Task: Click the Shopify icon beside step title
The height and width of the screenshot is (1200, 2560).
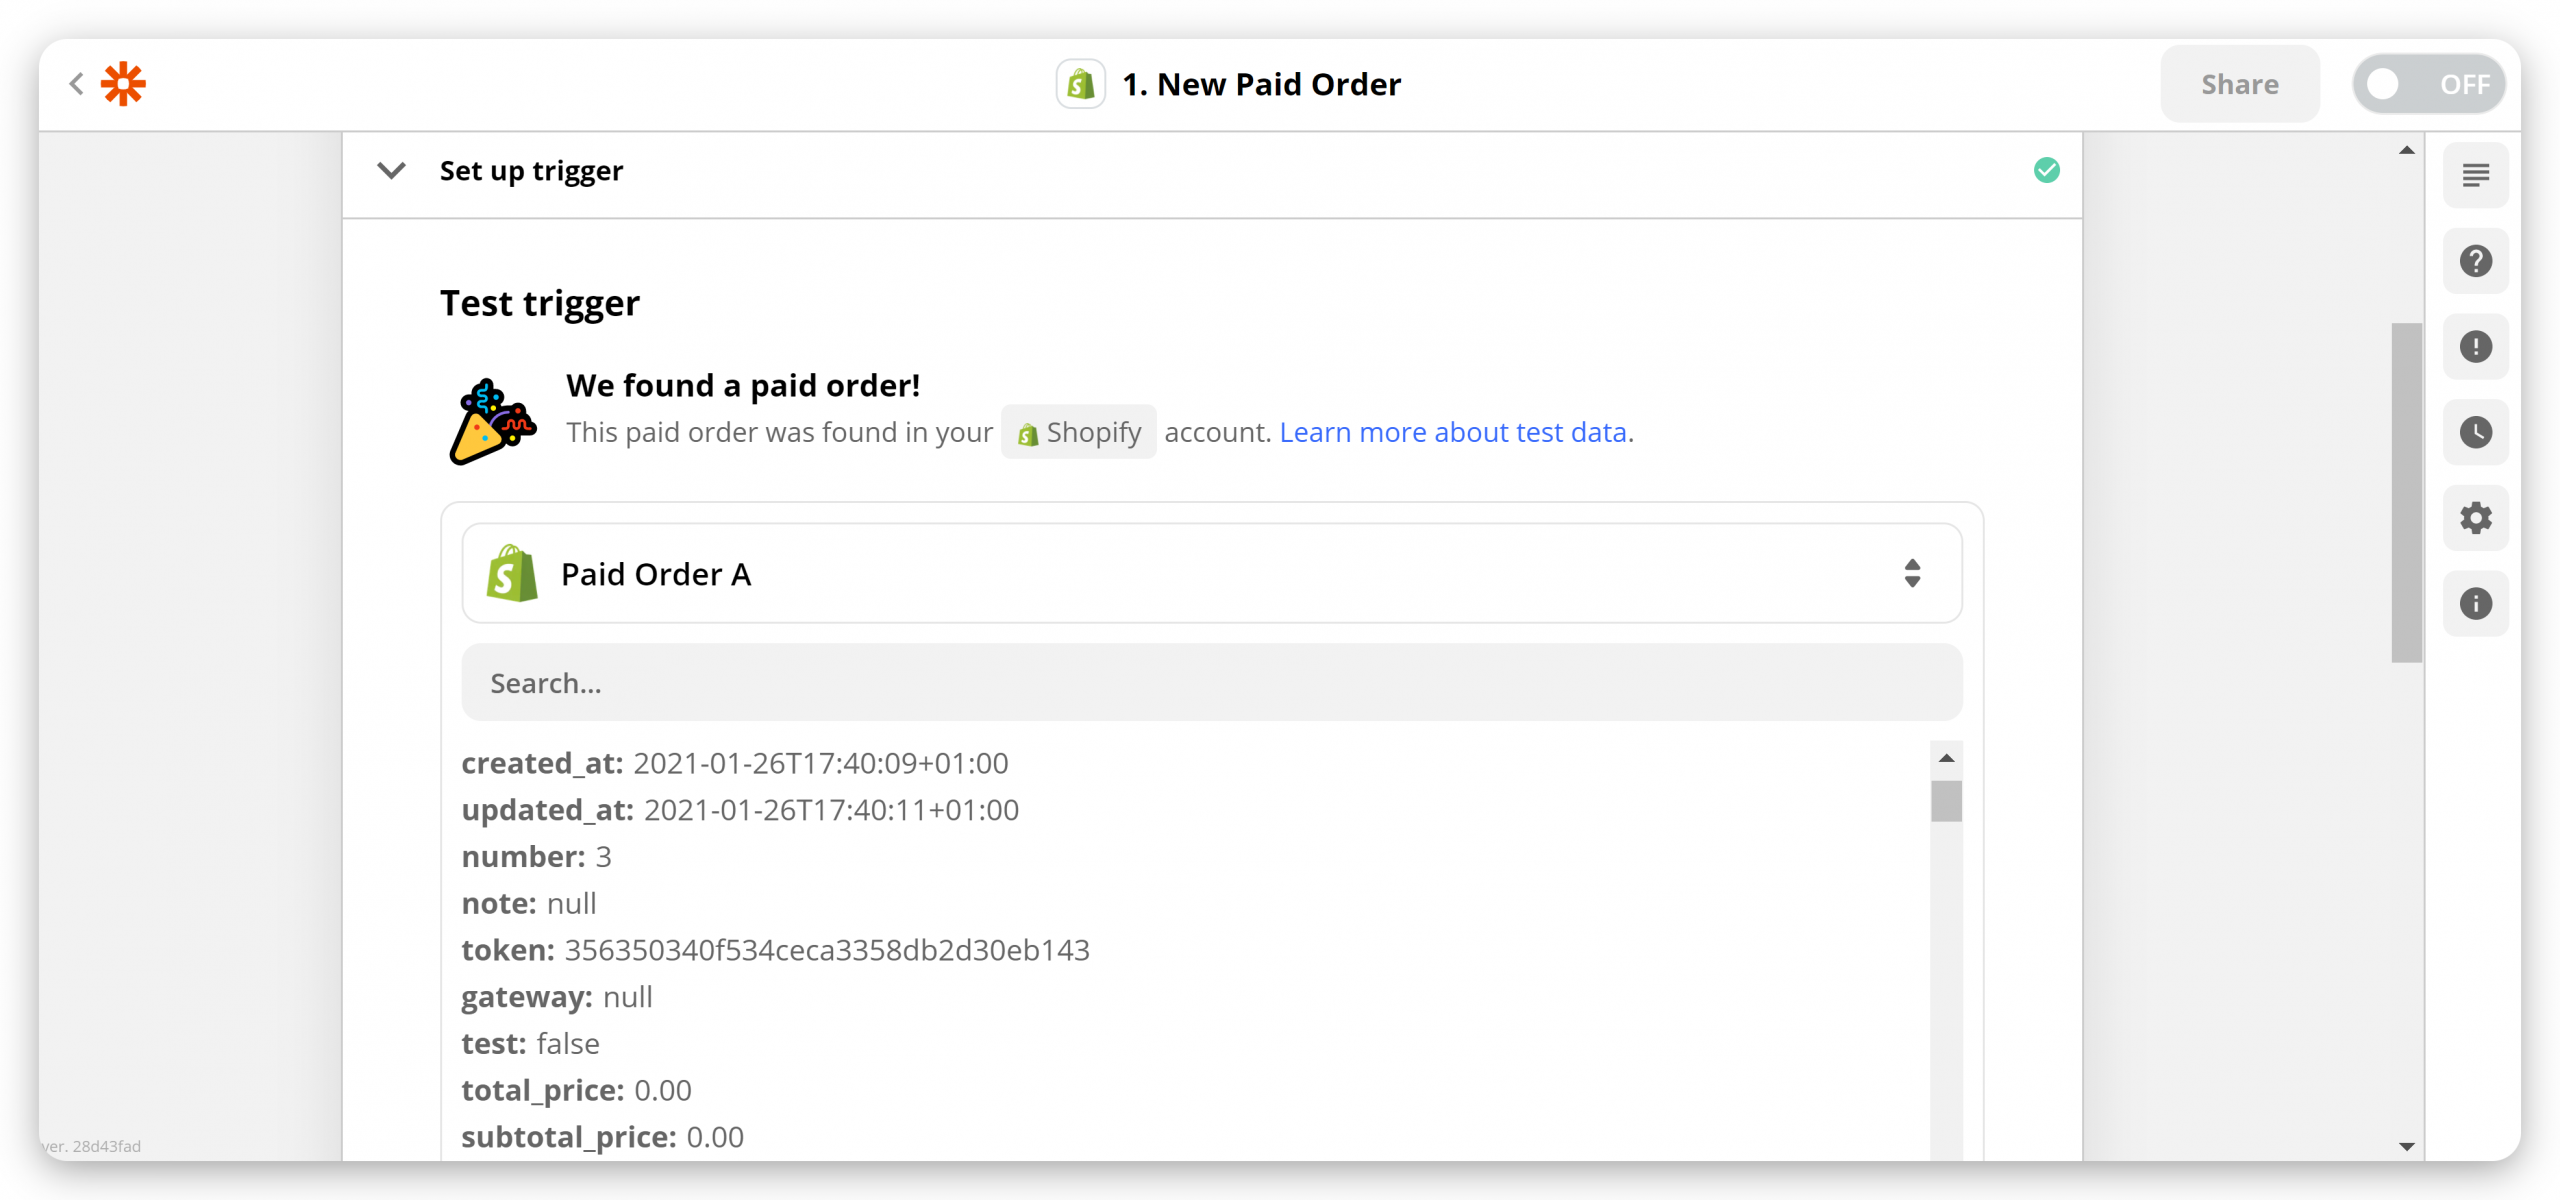Action: pyautogui.click(x=1081, y=84)
